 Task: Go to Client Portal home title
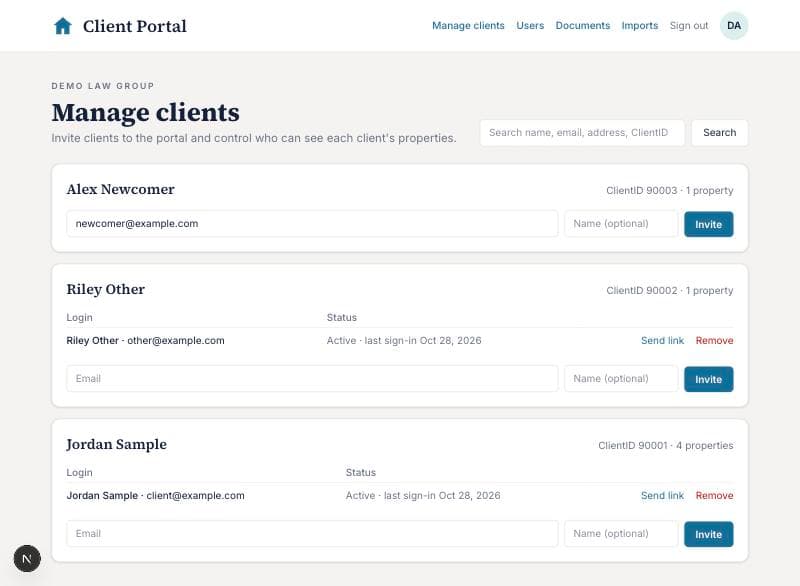pyautogui.click(x=135, y=26)
